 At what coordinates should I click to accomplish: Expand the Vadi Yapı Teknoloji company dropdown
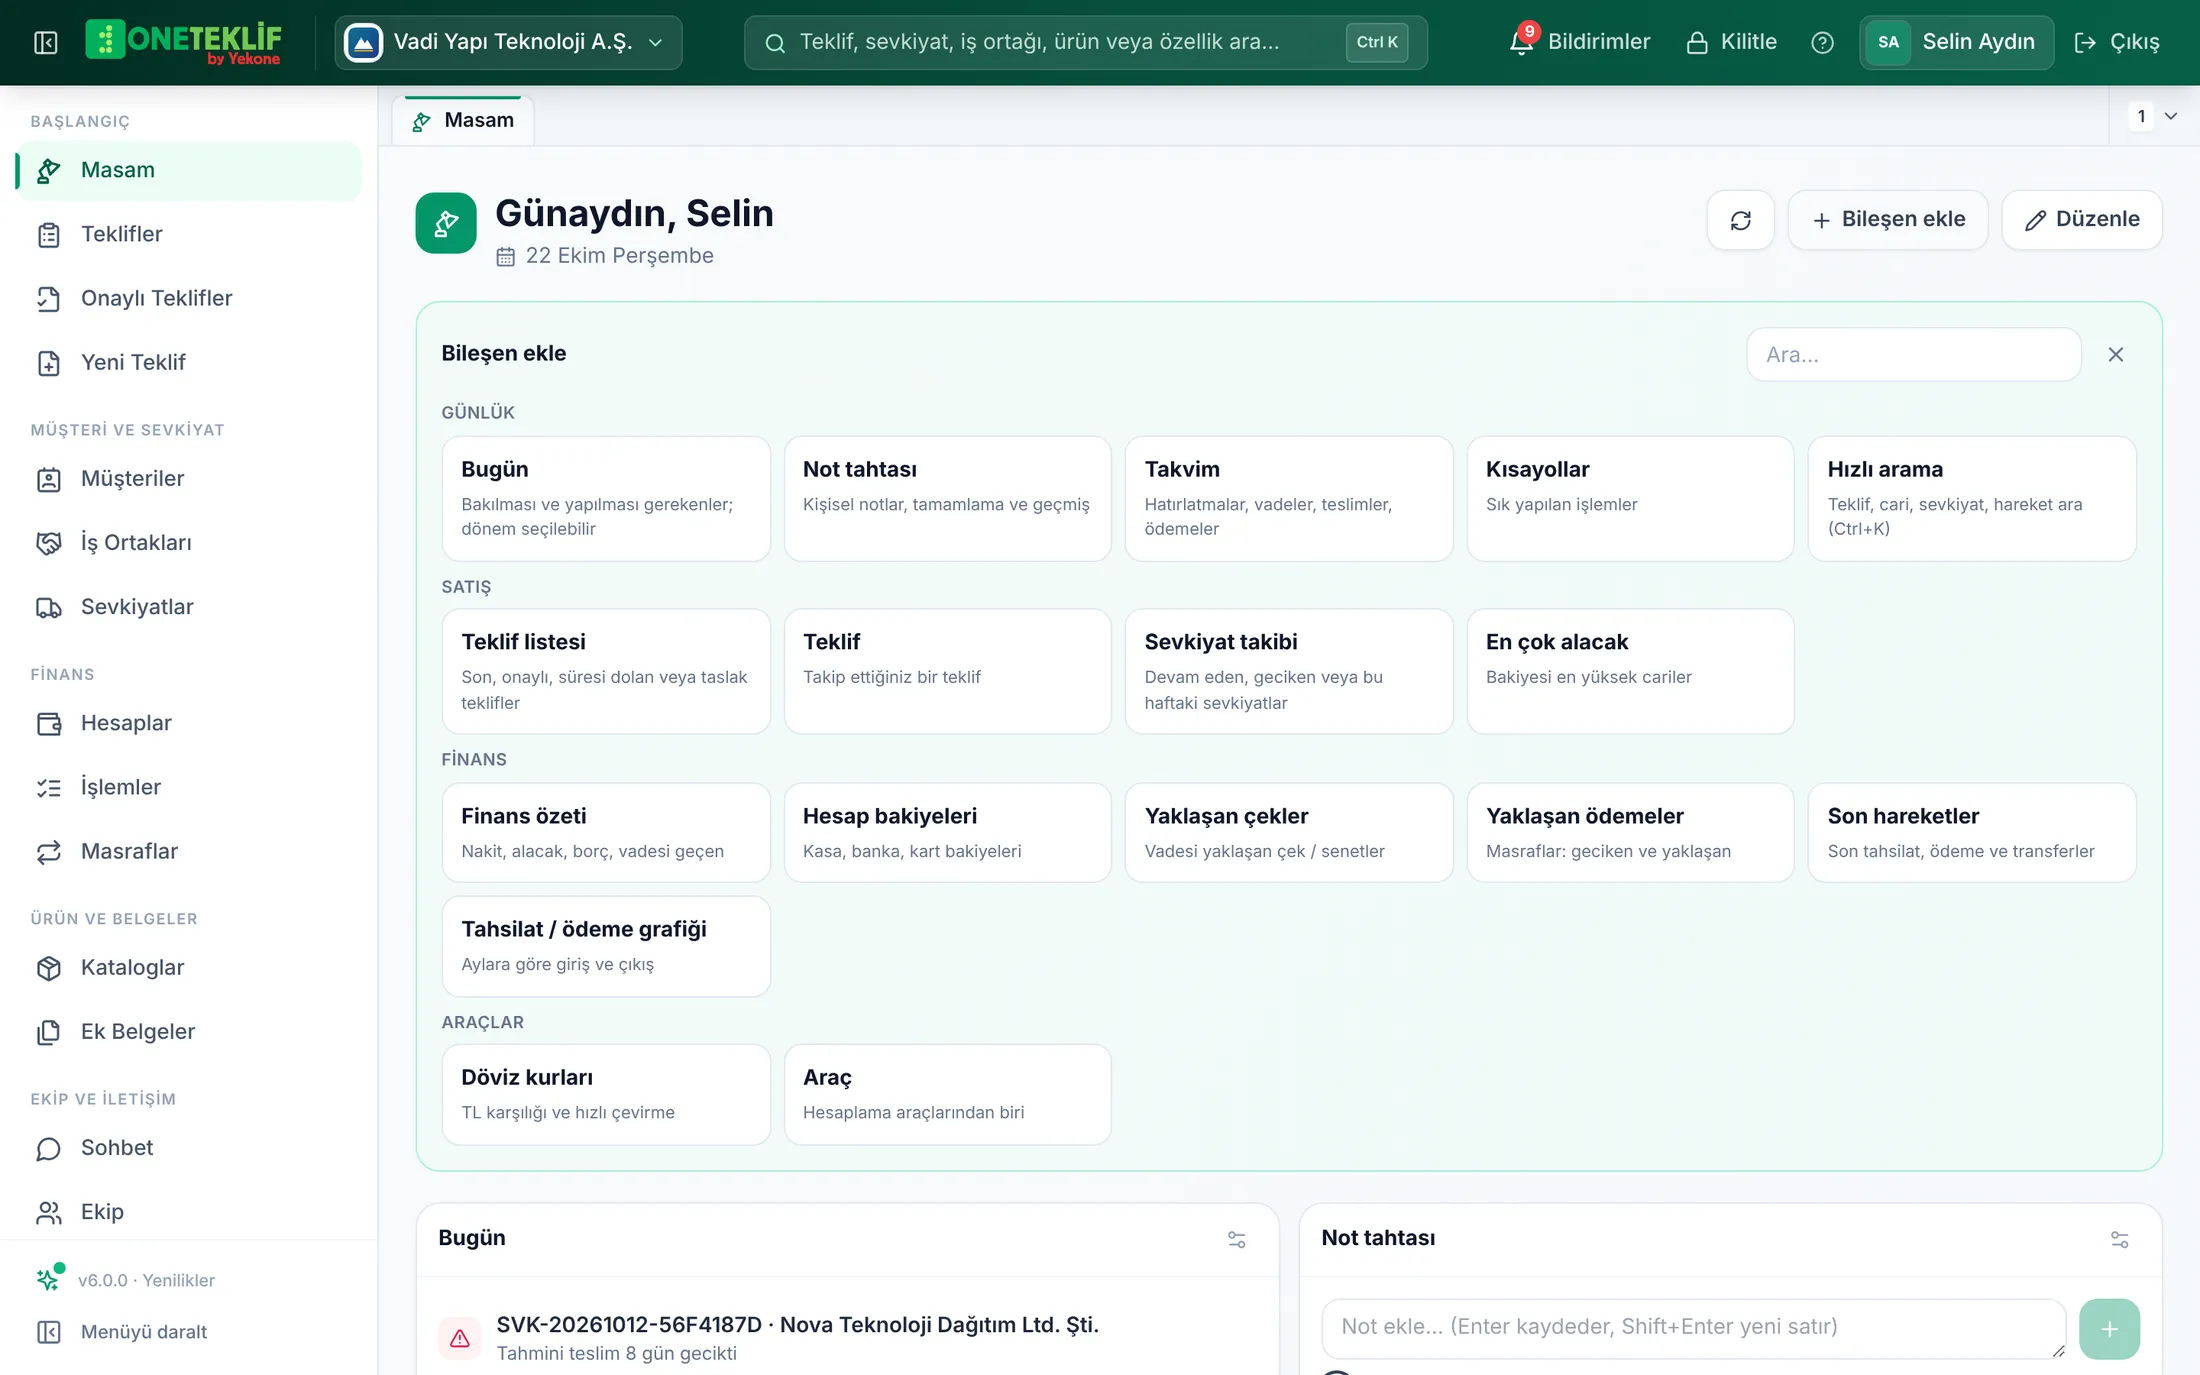(508, 42)
